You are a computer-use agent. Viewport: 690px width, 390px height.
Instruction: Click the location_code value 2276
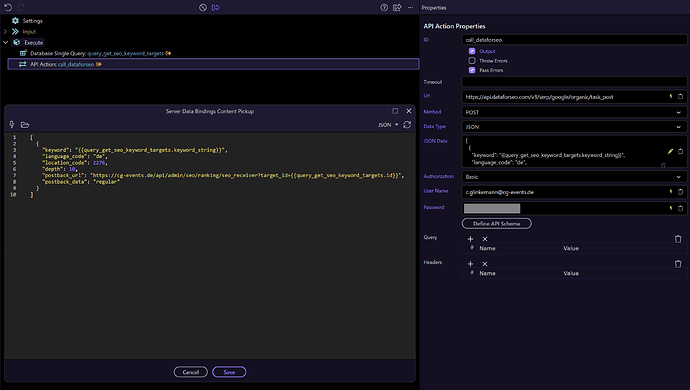tap(99, 163)
